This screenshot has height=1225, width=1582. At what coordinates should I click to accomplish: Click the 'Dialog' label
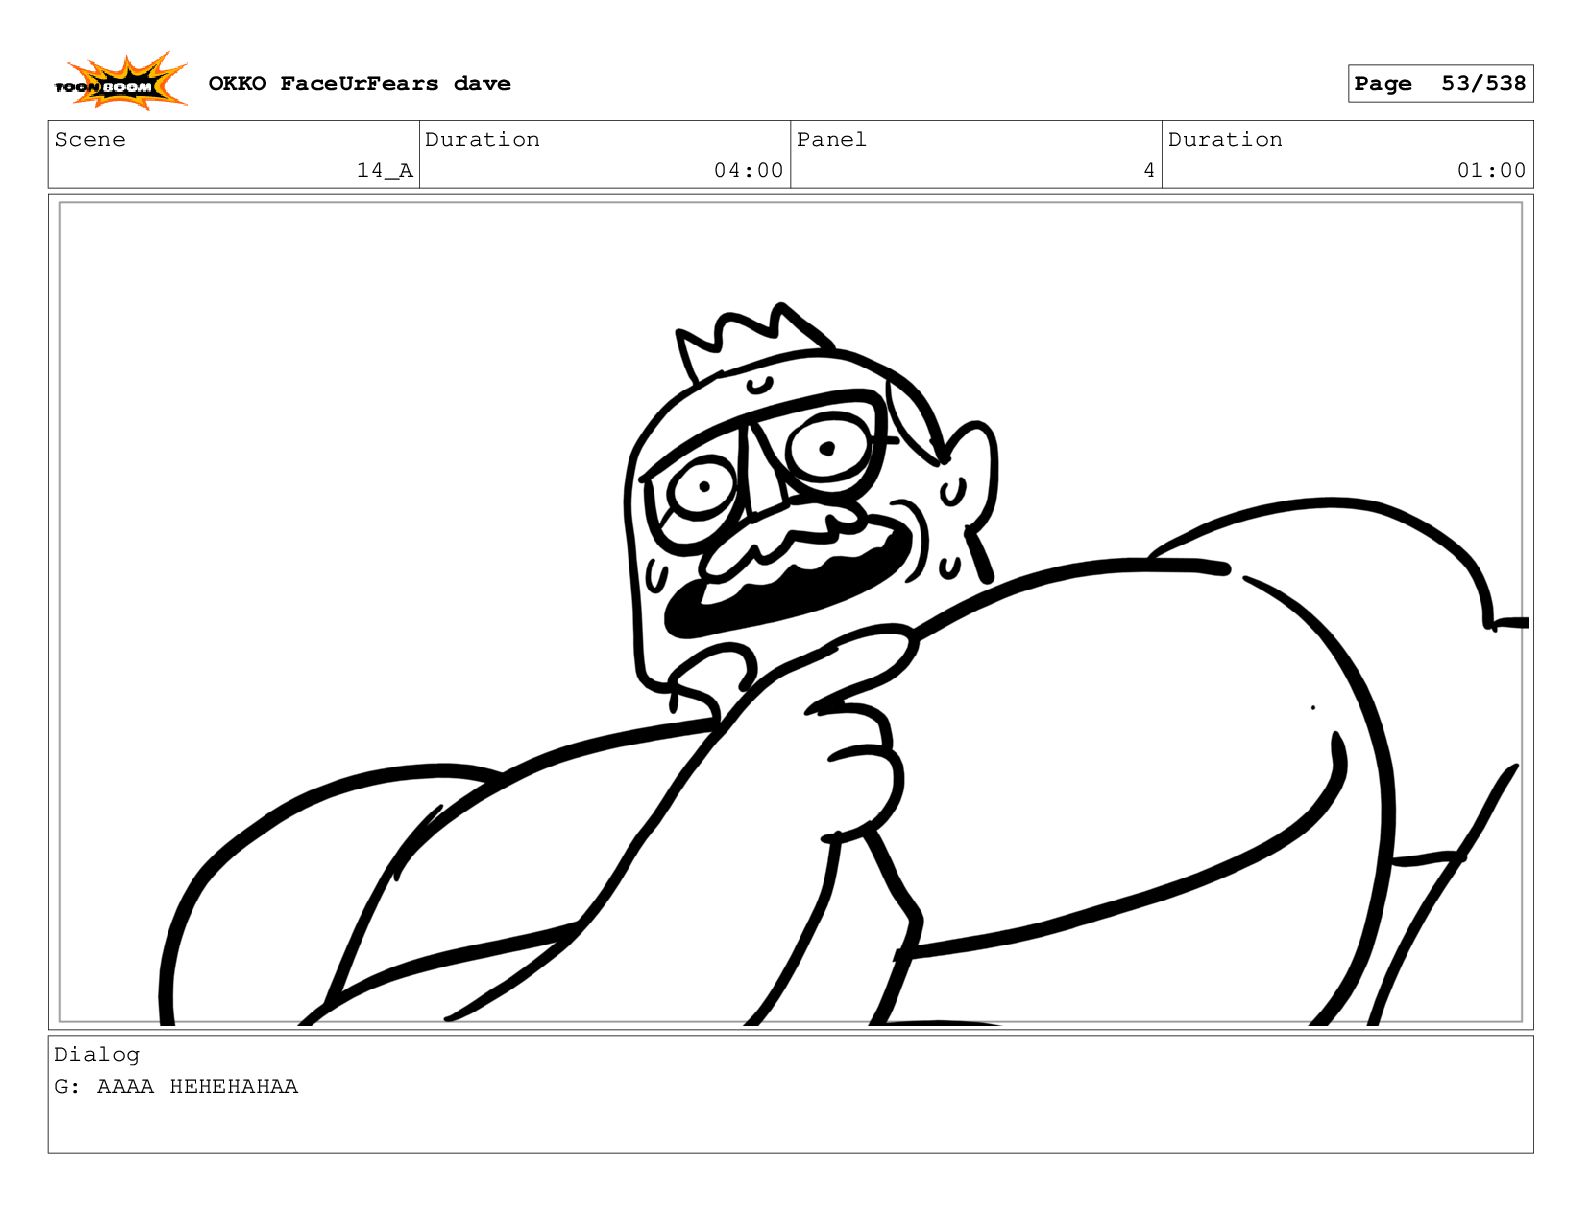(x=97, y=1055)
